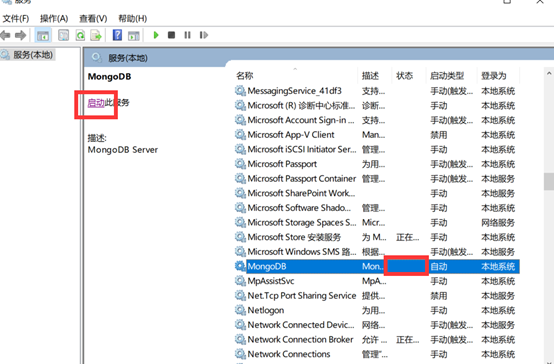Select Microsoft Account Sign-in service
This screenshot has height=364, width=554.
[x=377, y=120]
